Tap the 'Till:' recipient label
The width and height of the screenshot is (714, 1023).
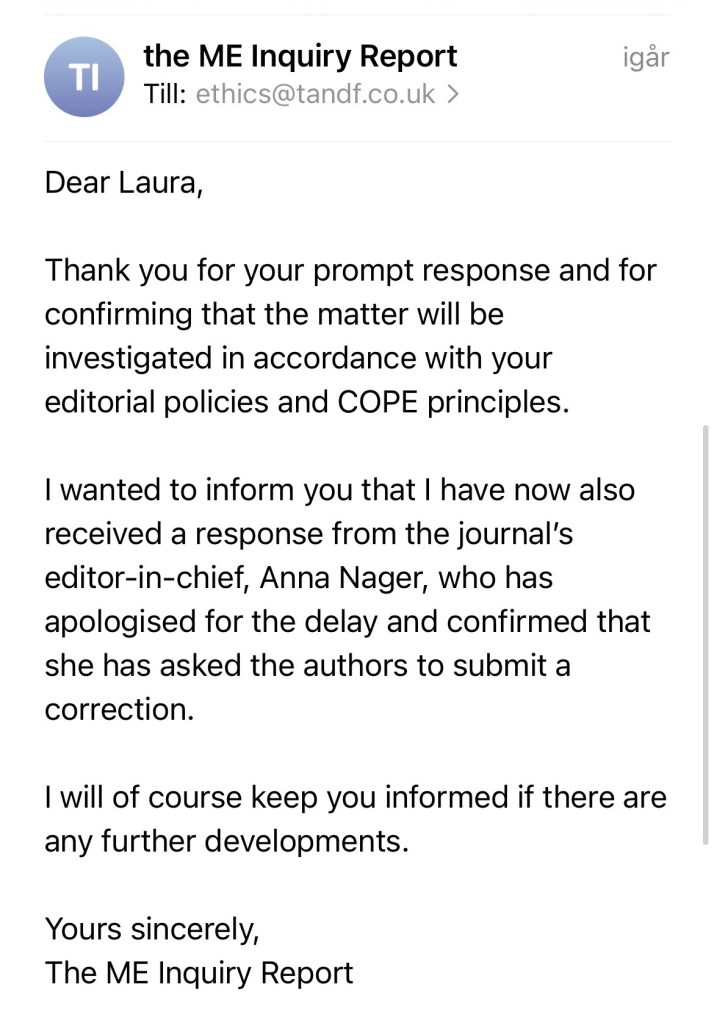pyautogui.click(x=165, y=94)
